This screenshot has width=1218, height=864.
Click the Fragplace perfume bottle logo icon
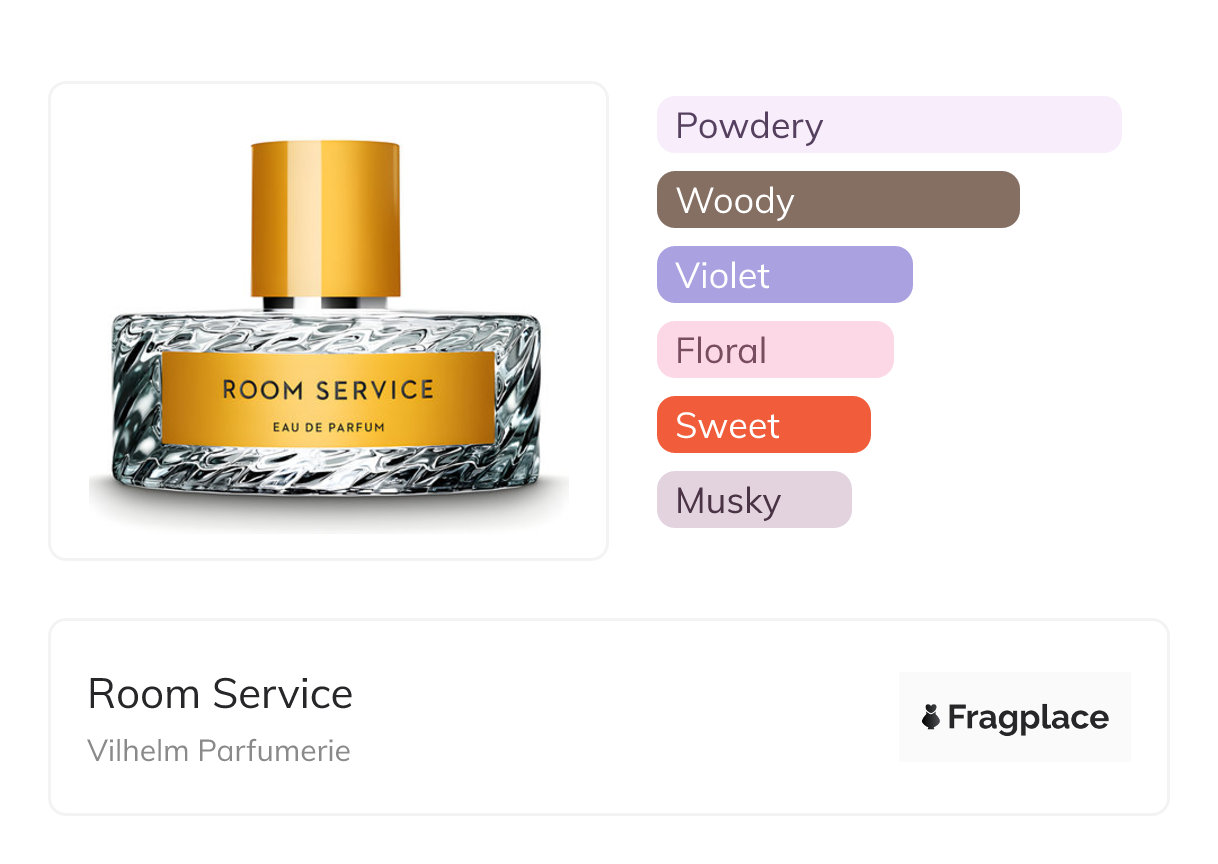click(931, 717)
